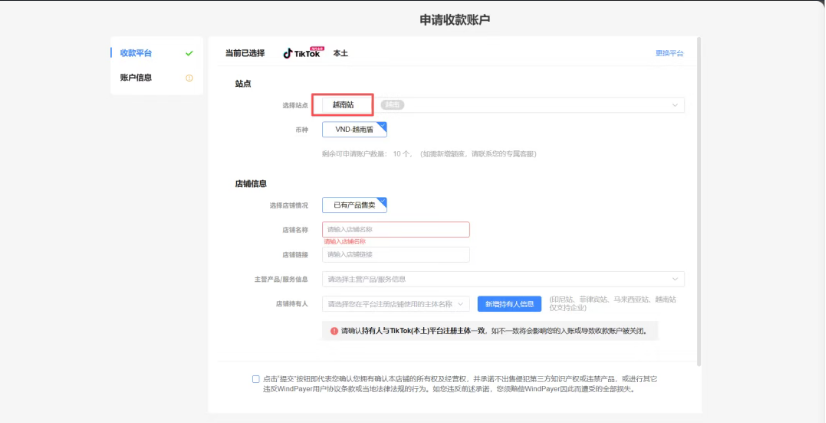
Task: Focus the 店铺名称 input field
Action: 396,230
